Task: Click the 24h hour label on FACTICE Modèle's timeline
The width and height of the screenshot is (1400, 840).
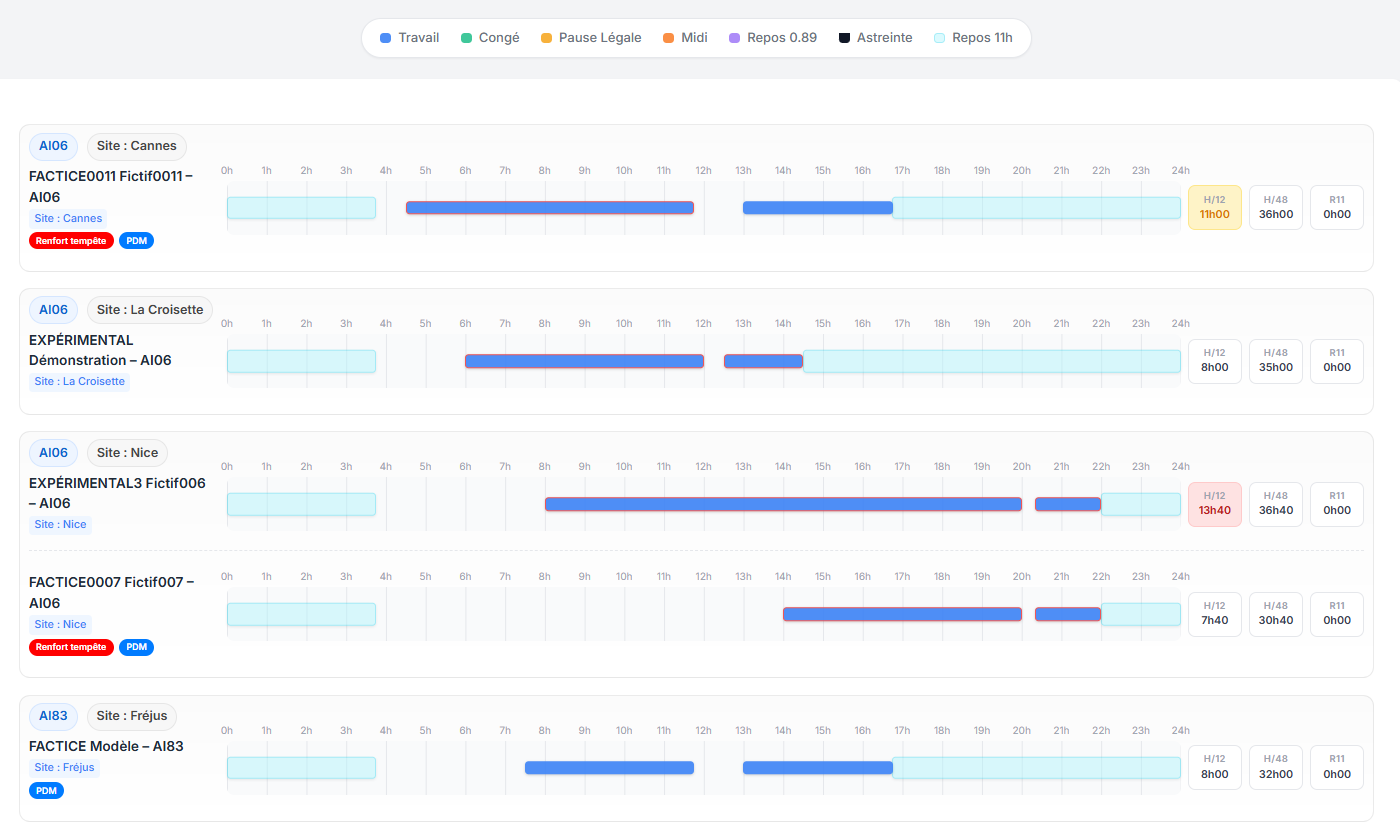Action: (1181, 730)
